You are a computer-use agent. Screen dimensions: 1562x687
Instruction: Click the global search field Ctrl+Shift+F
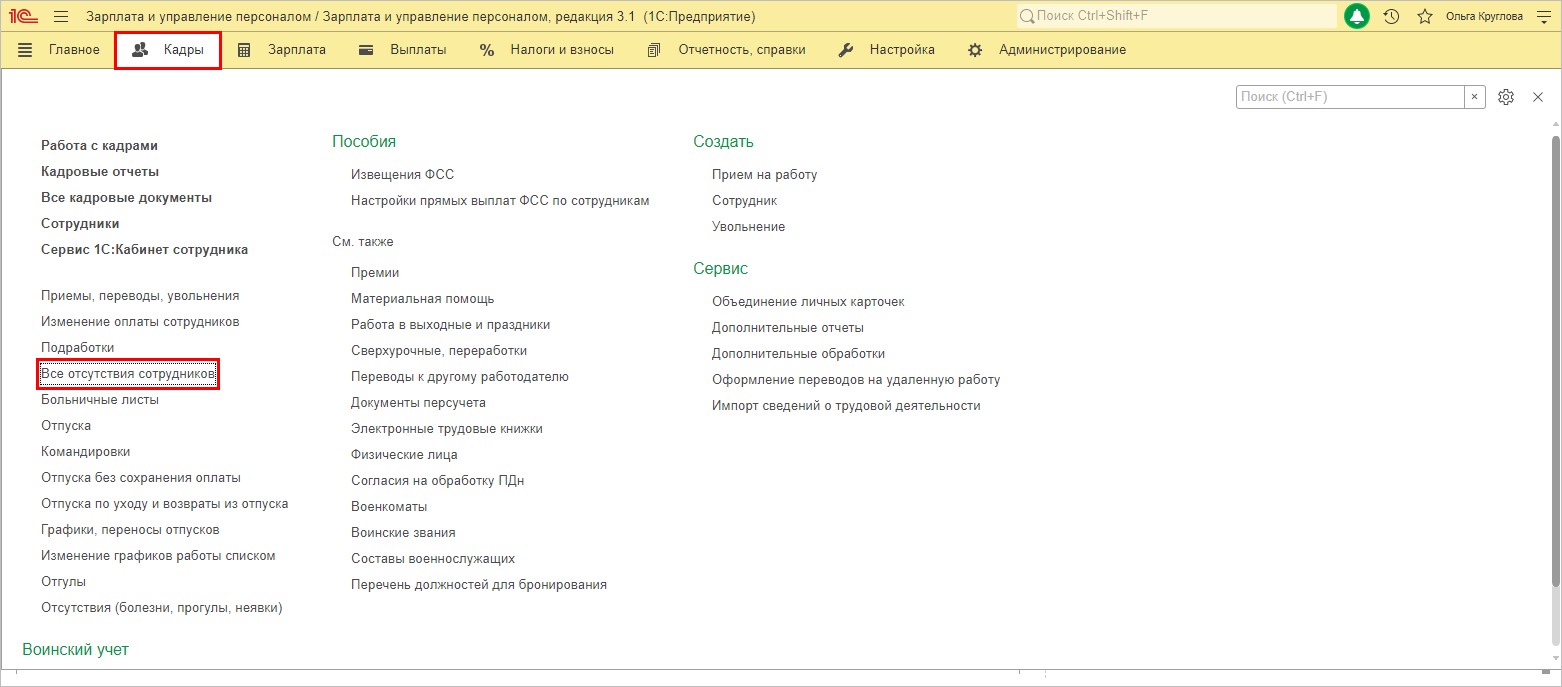tap(1176, 17)
